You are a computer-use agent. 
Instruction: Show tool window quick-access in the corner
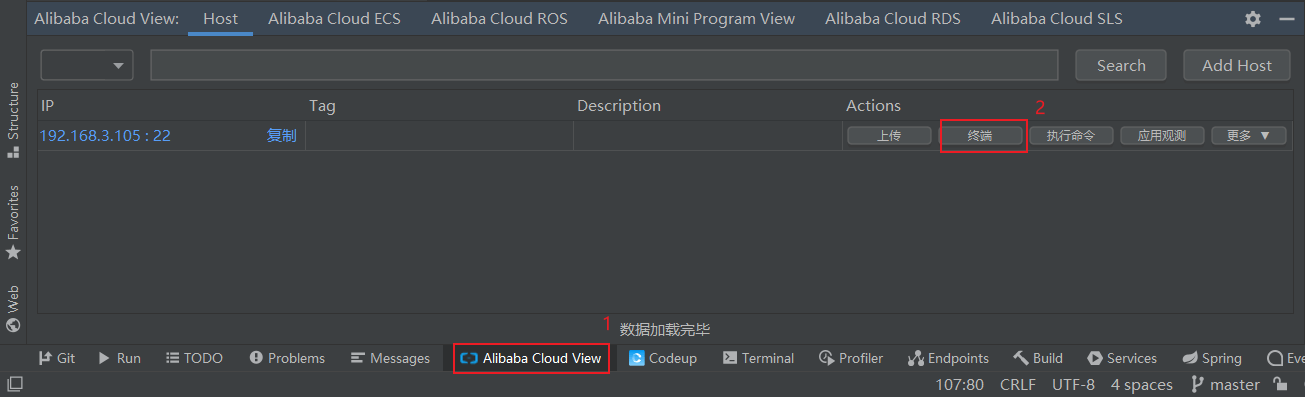[13, 385]
